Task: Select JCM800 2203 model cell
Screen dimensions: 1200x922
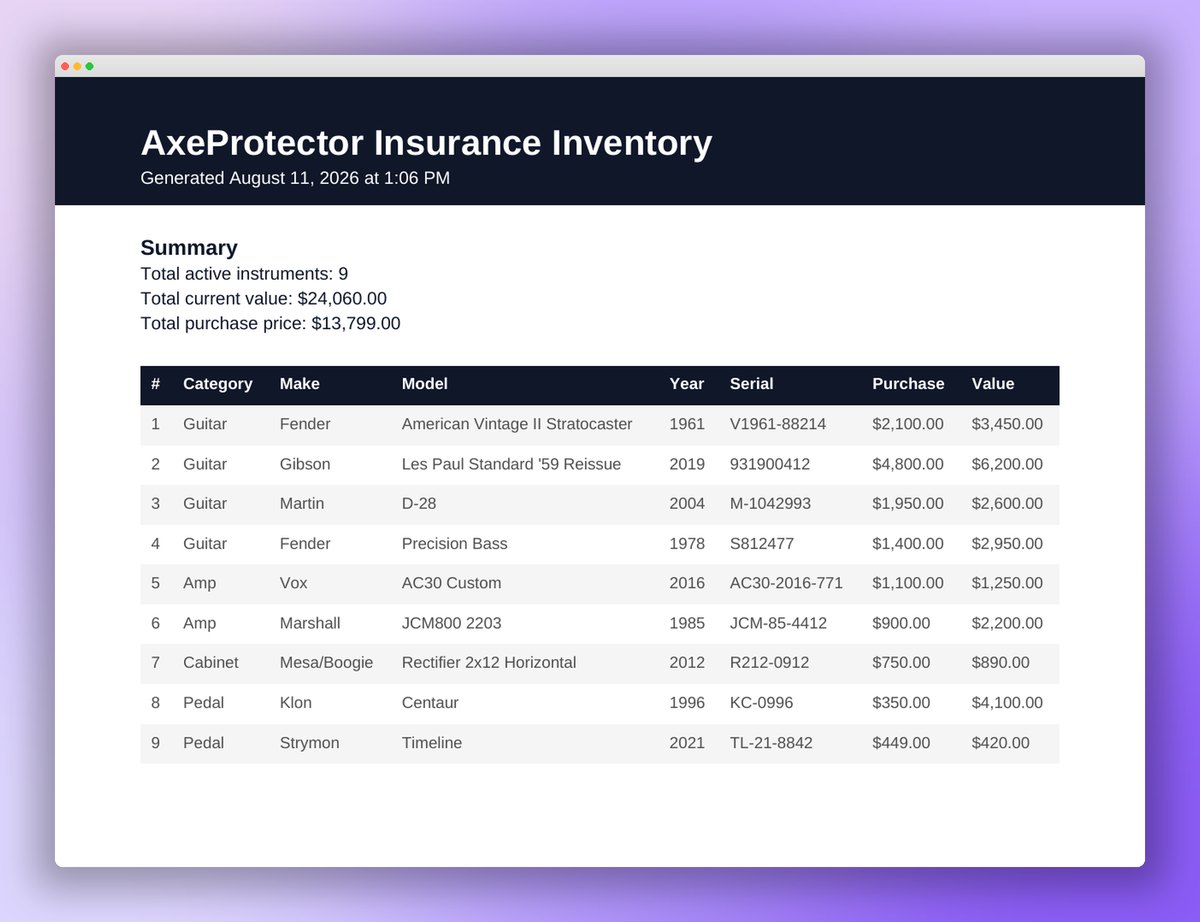Action: [x=452, y=623]
